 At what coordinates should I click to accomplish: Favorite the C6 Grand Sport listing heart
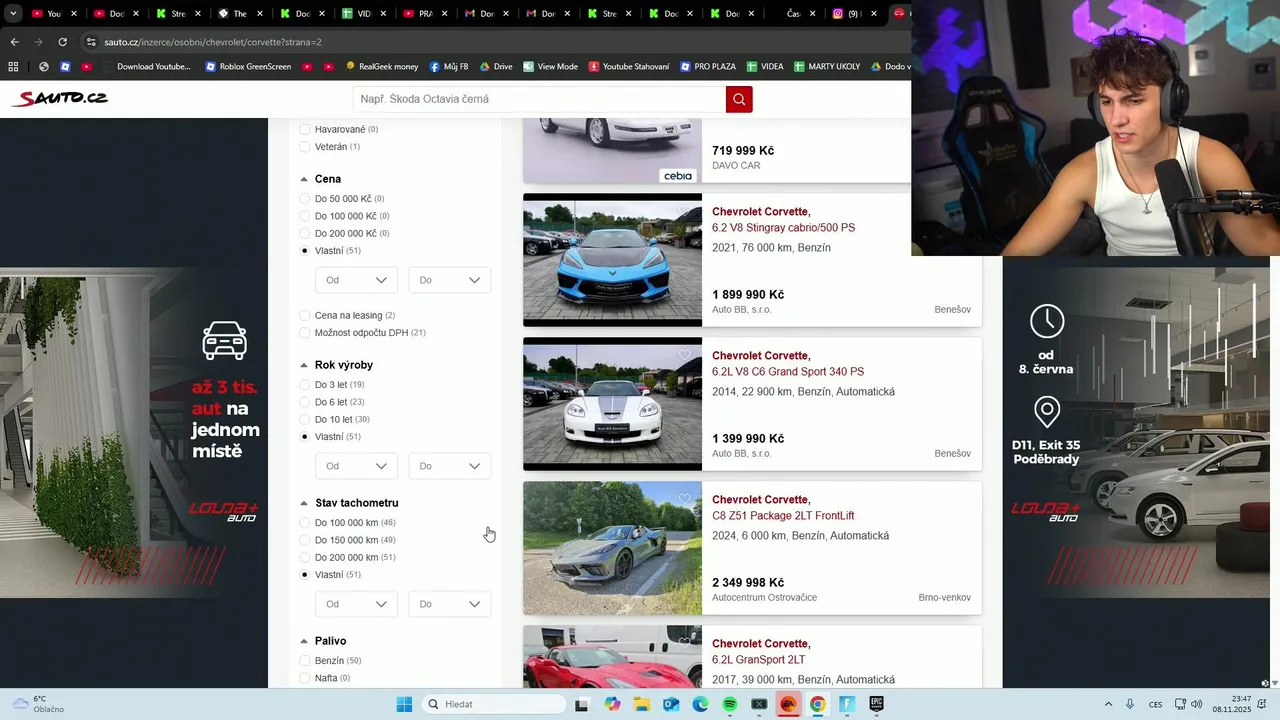[685, 355]
